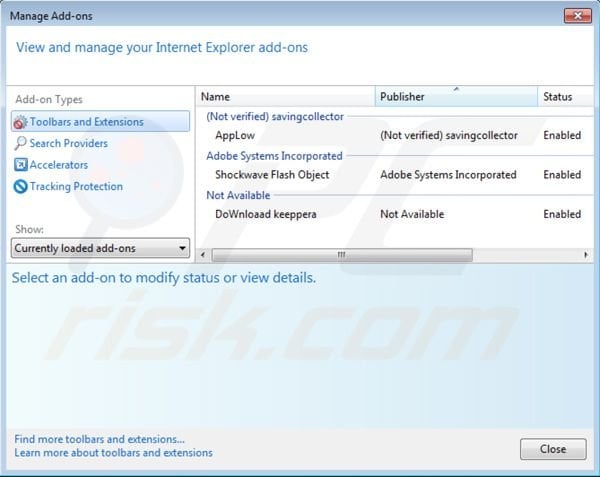Screen dimensions: 600x477
Task: Click the Accelerators icon
Action: (20, 165)
